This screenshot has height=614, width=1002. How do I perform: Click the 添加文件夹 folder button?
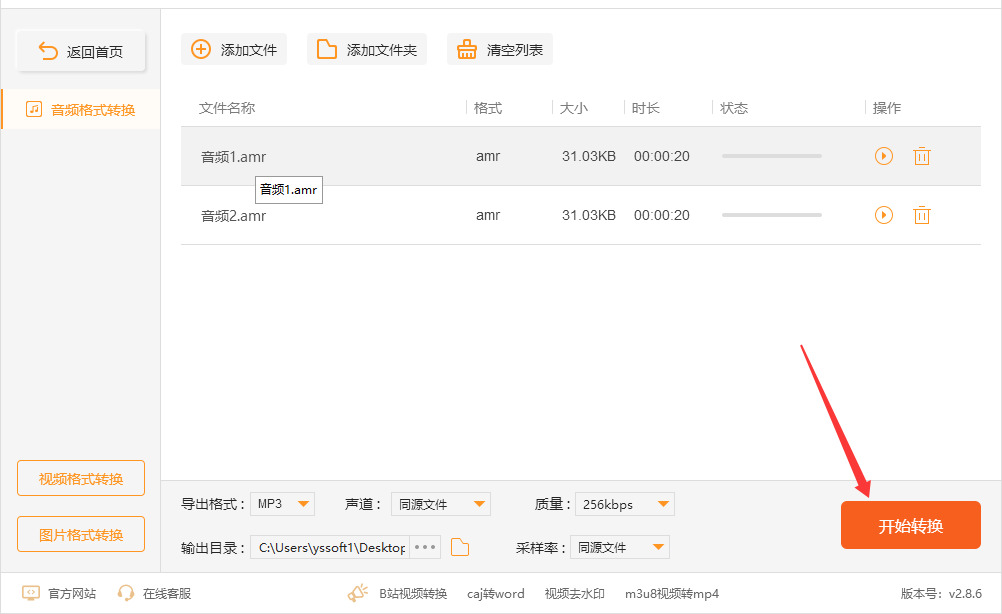click(367, 49)
